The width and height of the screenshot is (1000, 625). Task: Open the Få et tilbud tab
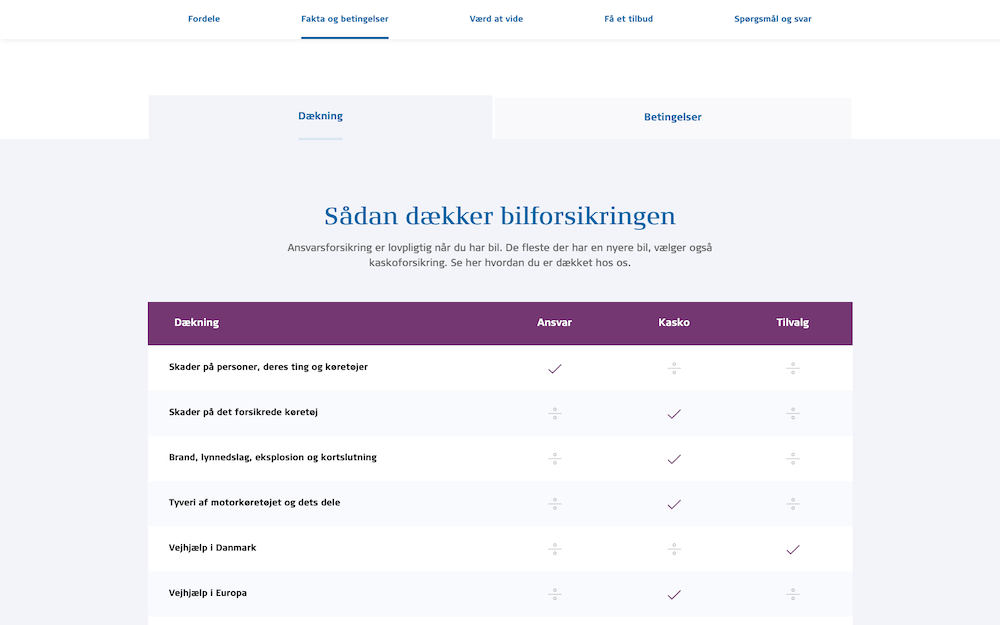point(628,18)
